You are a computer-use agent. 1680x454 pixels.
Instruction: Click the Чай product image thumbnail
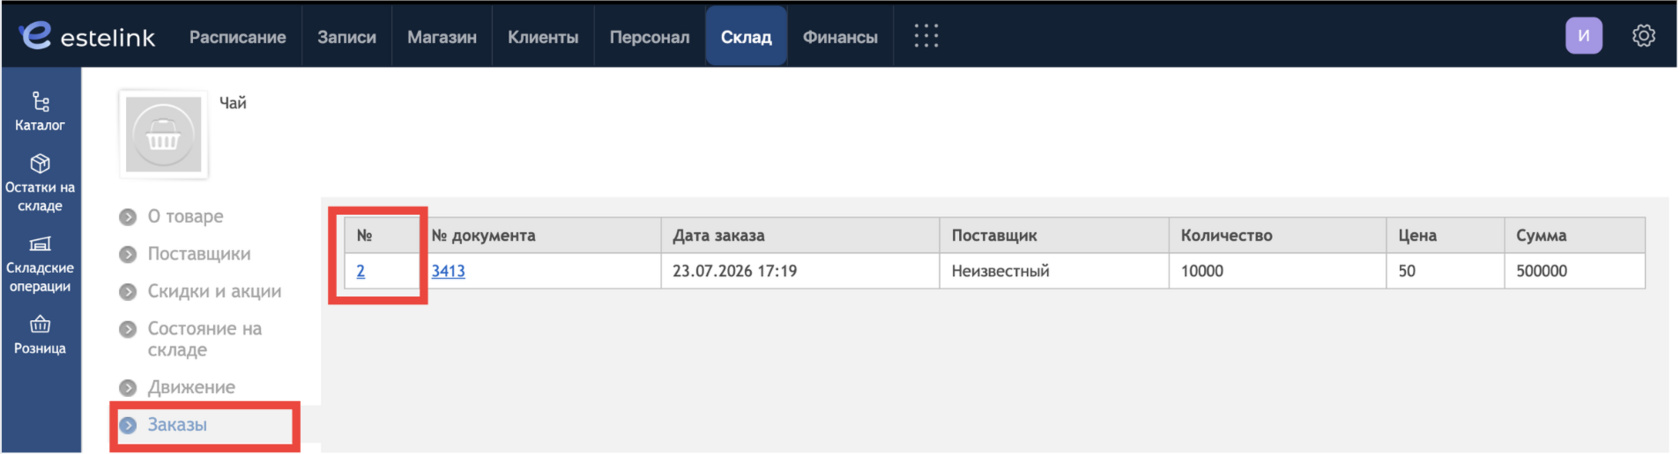point(163,135)
